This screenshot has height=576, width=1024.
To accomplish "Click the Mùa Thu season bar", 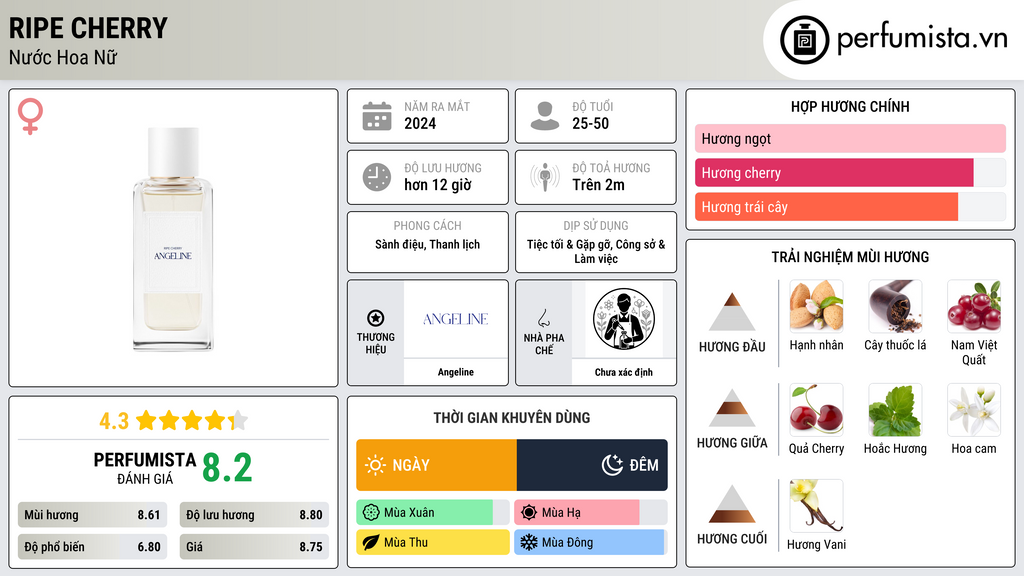I will click(433, 542).
